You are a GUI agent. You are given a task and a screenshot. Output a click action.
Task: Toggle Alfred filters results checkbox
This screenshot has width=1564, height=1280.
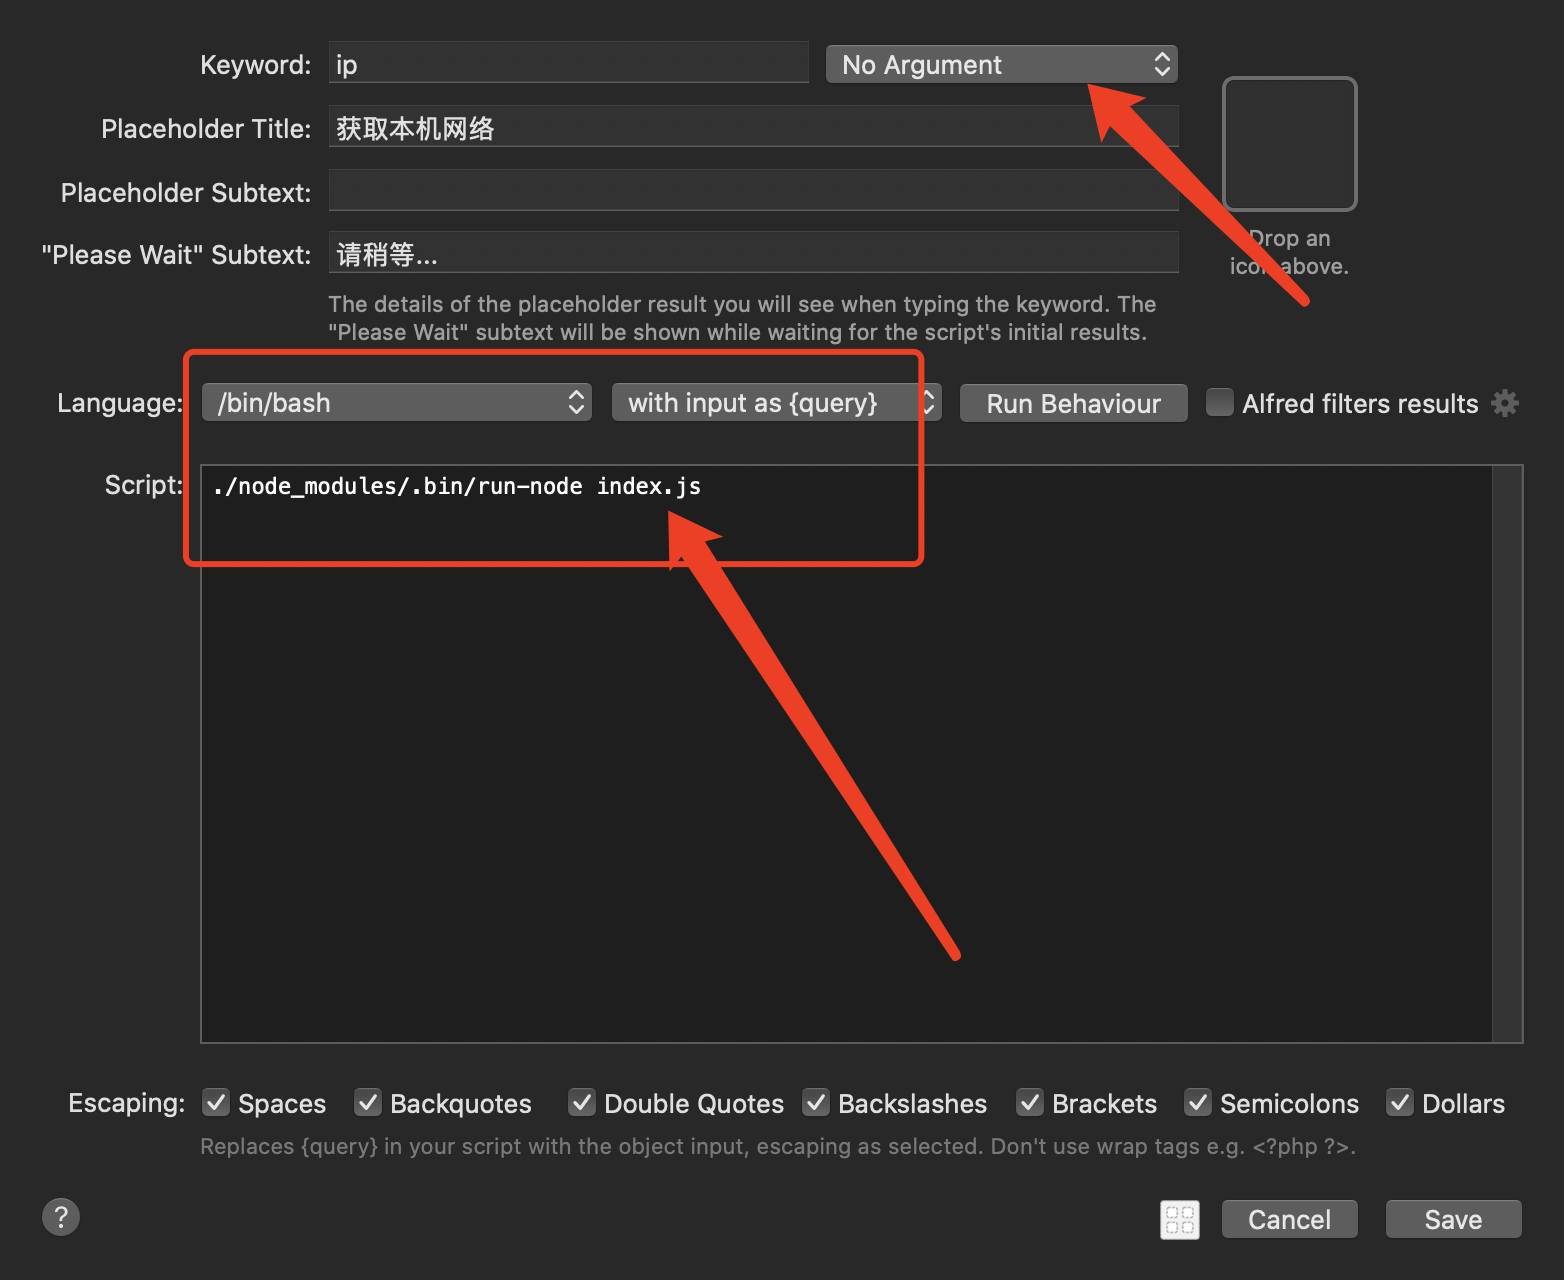[1219, 402]
